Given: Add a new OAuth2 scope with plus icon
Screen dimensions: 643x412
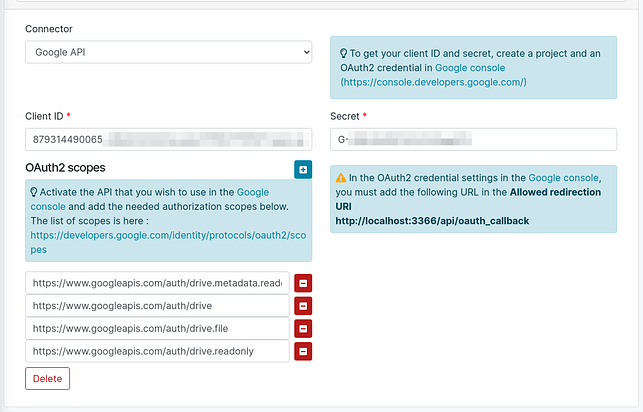Looking at the screenshot, I should (x=303, y=170).
